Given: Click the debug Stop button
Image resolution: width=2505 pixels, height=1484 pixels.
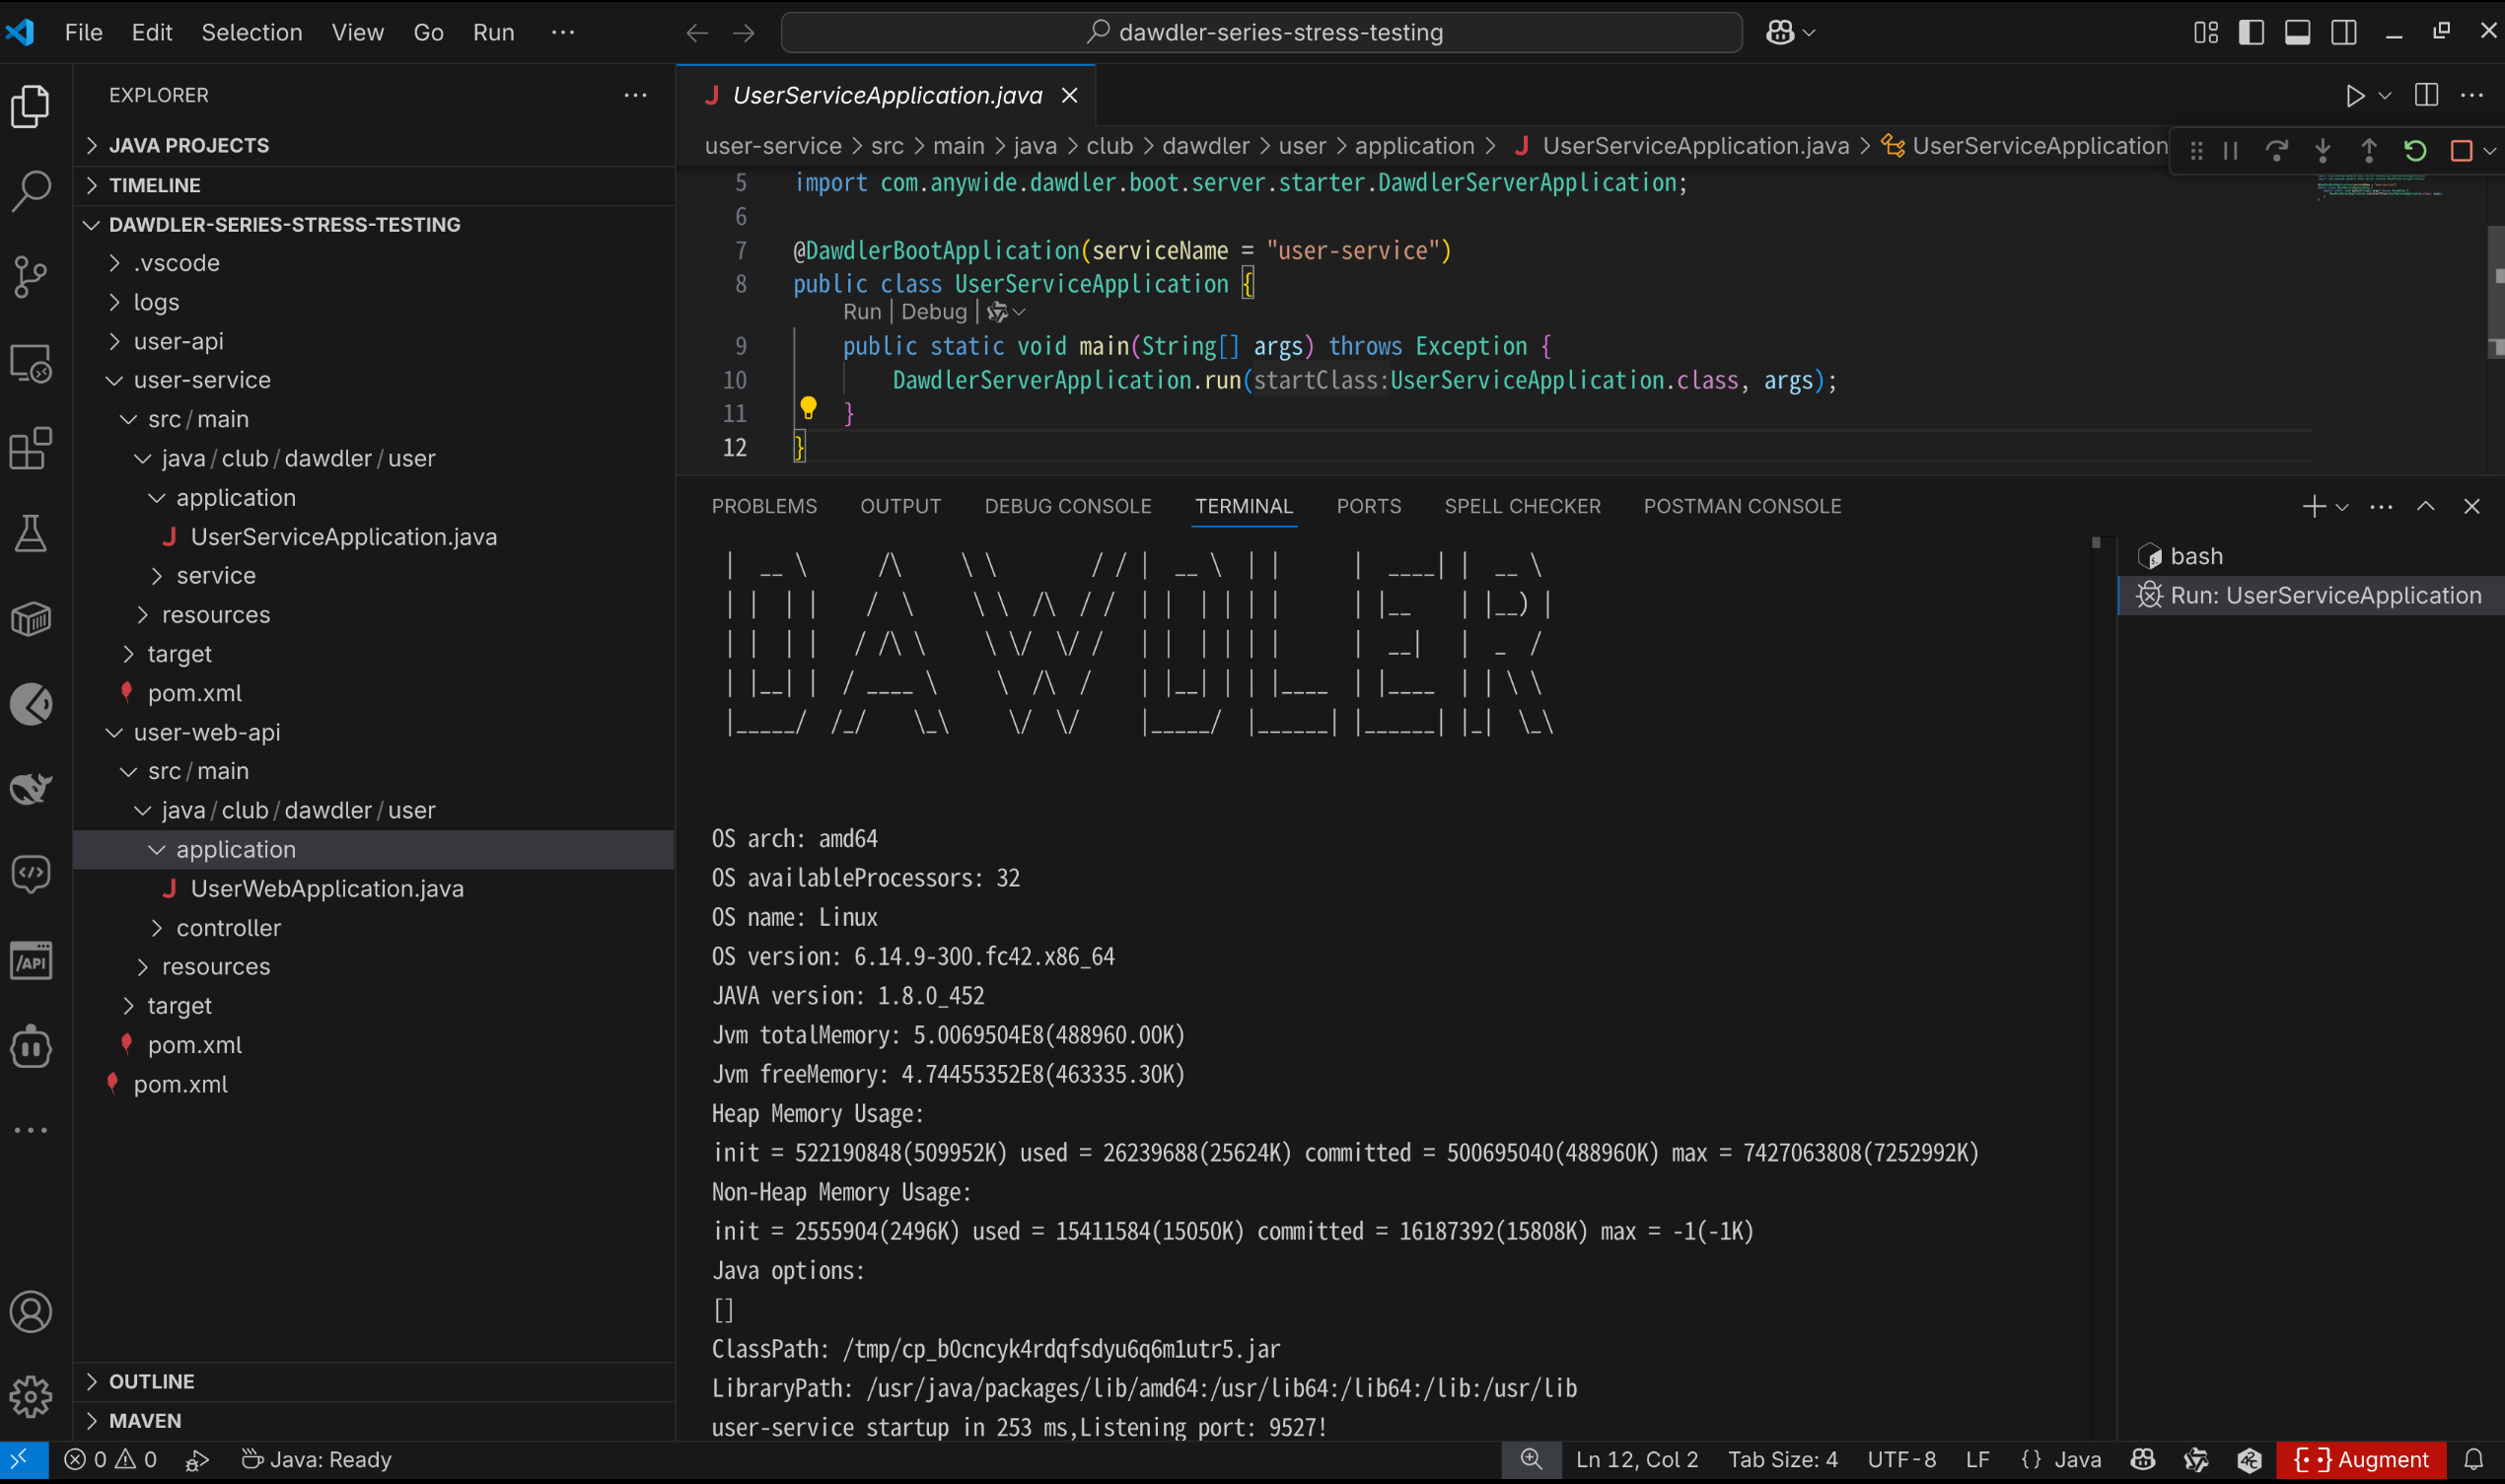Looking at the screenshot, I should [2461, 151].
